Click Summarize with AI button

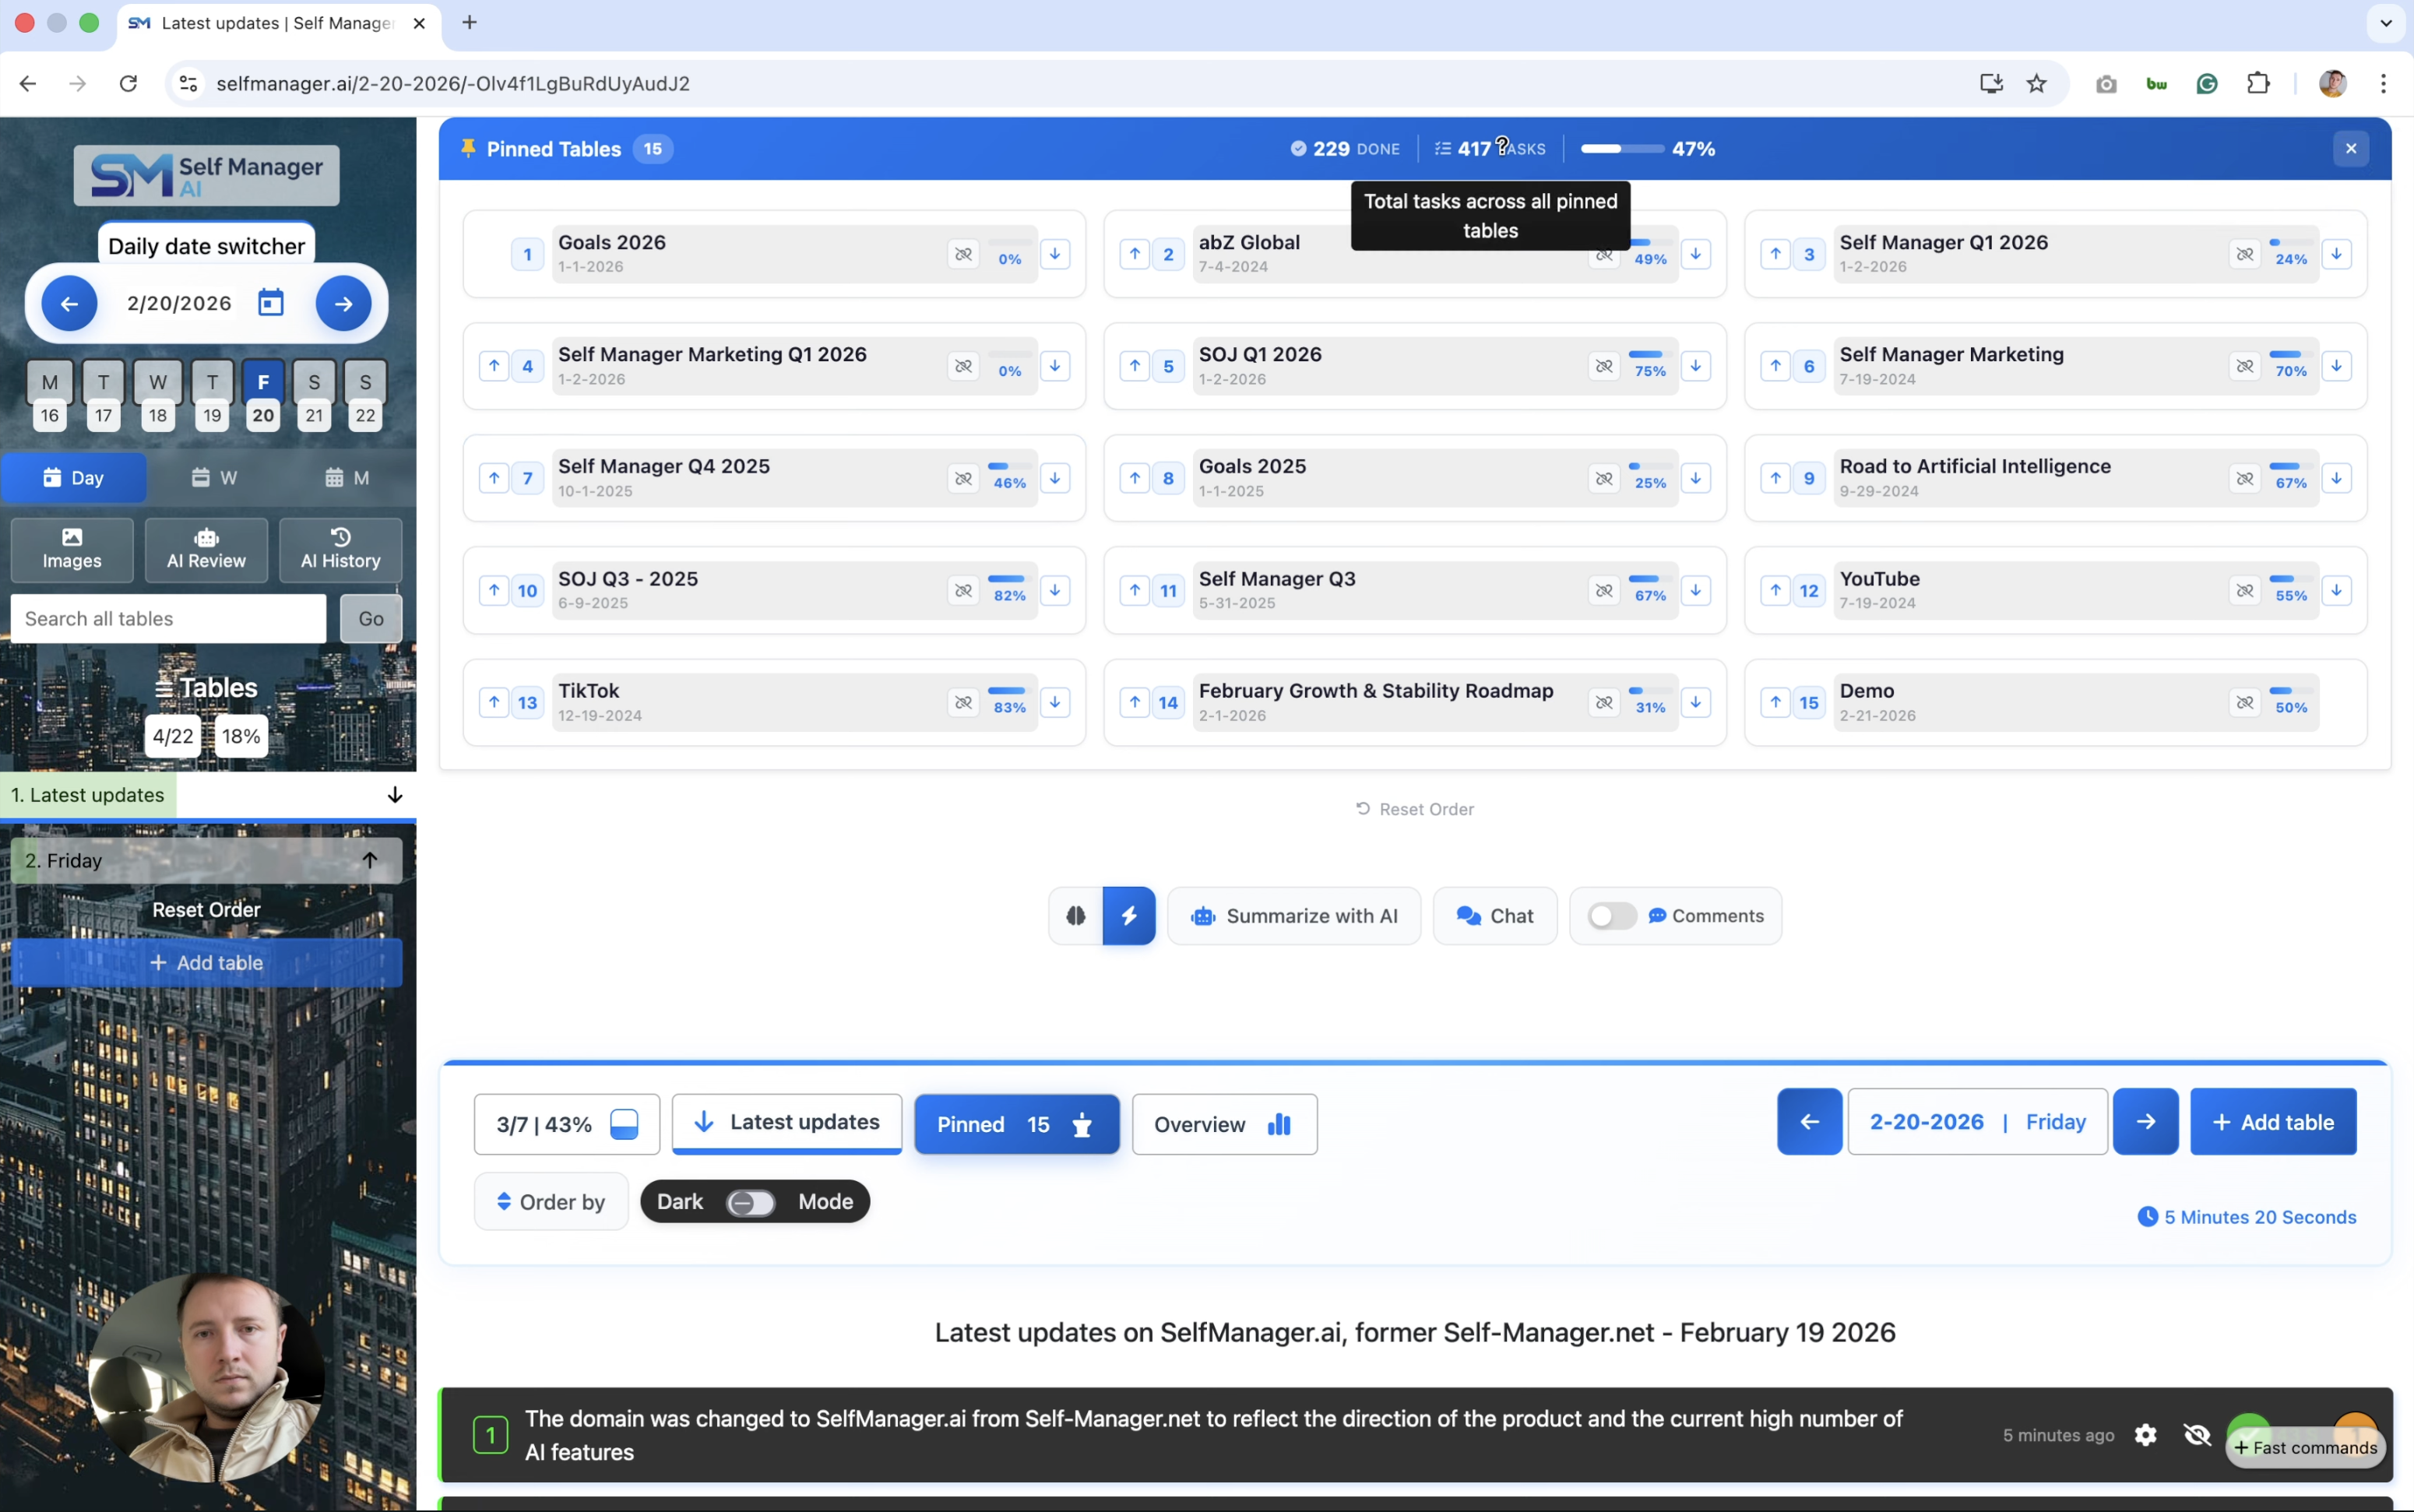1294,915
